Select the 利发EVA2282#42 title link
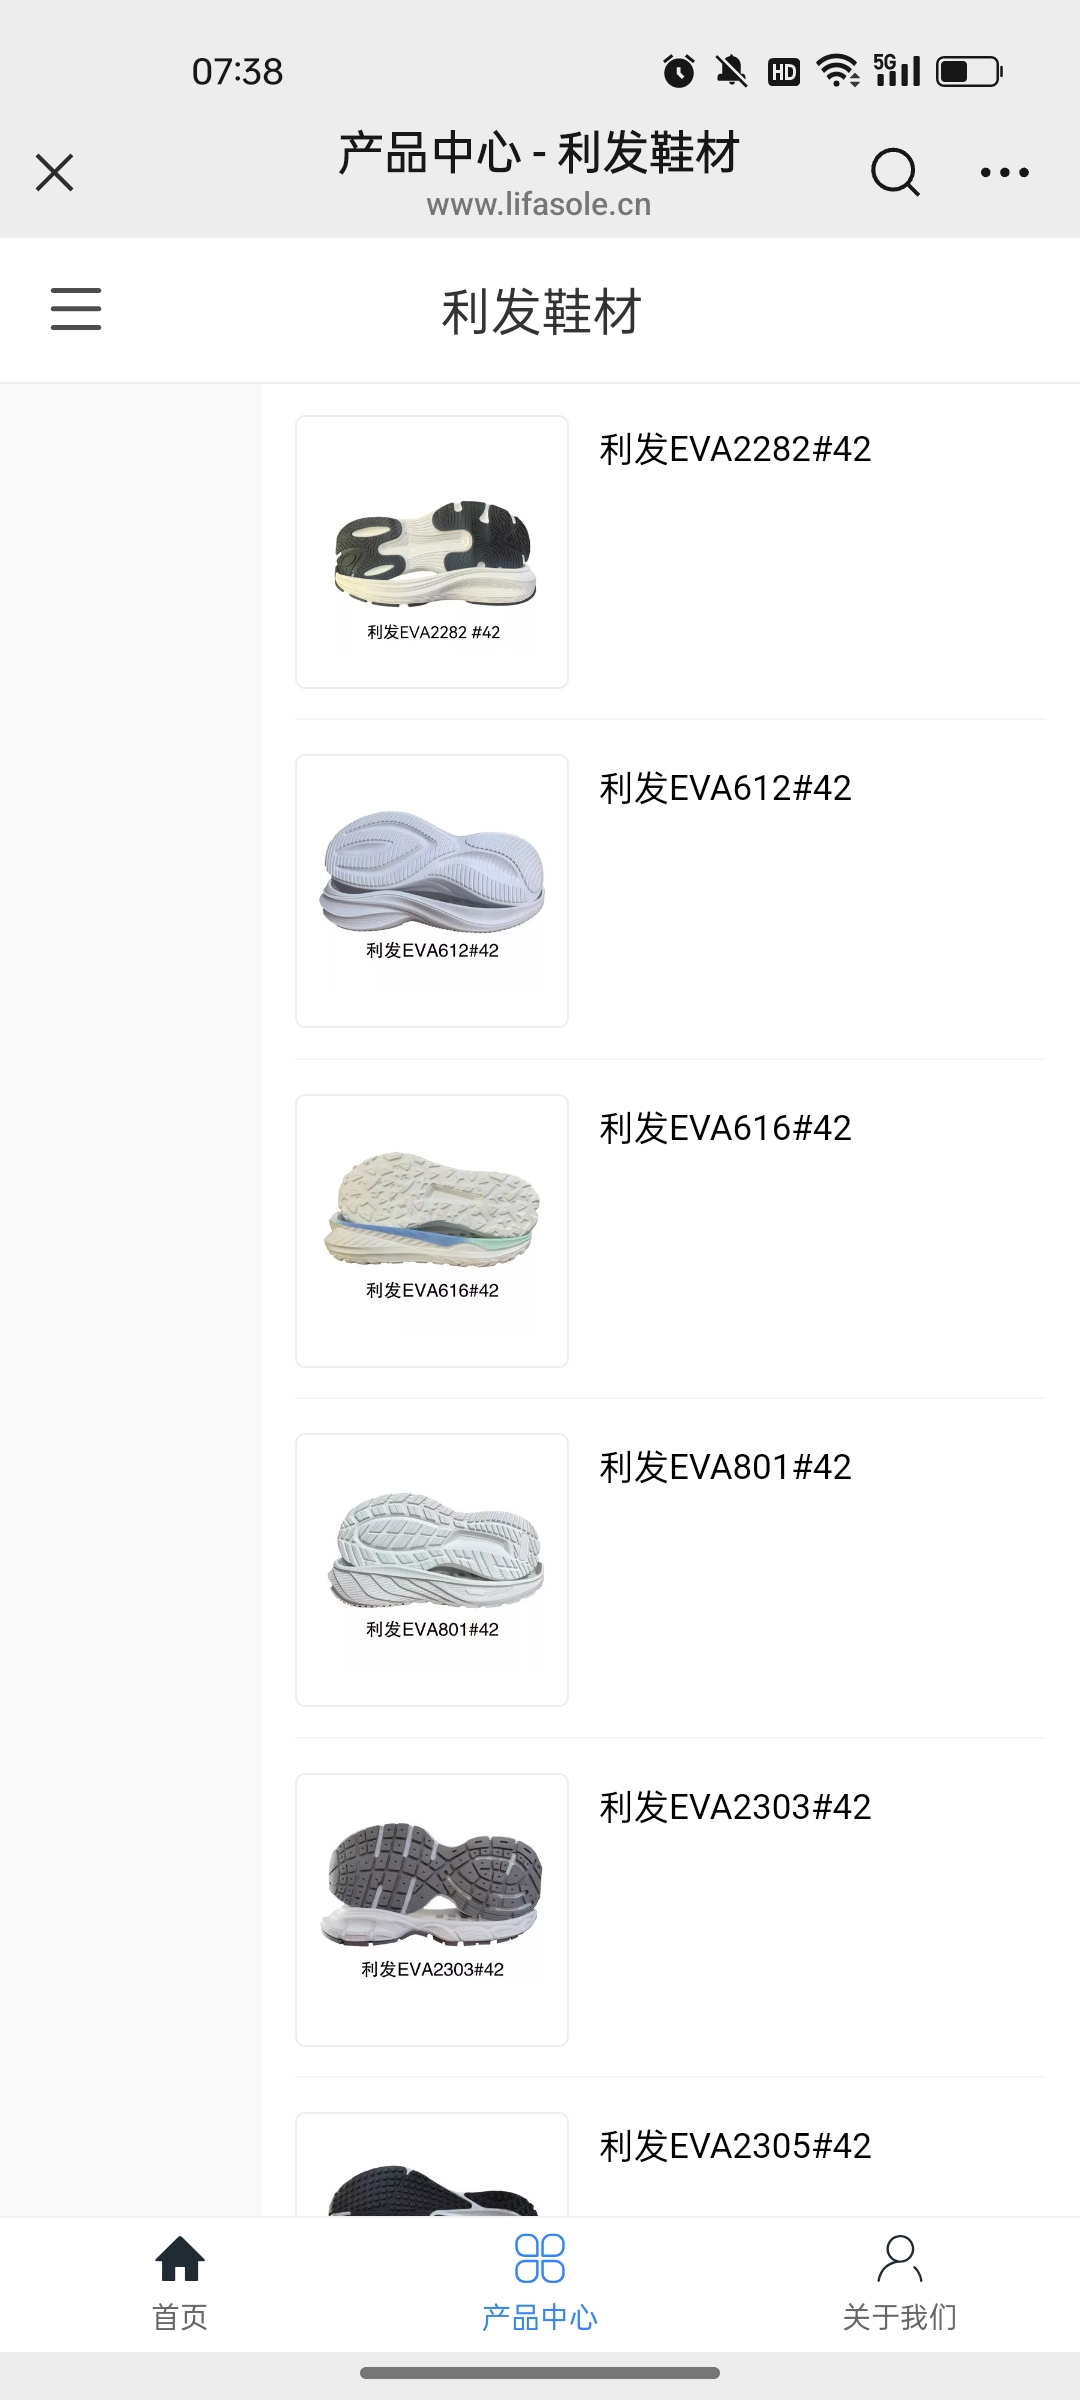This screenshot has height=2400, width=1080. point(735,450)
